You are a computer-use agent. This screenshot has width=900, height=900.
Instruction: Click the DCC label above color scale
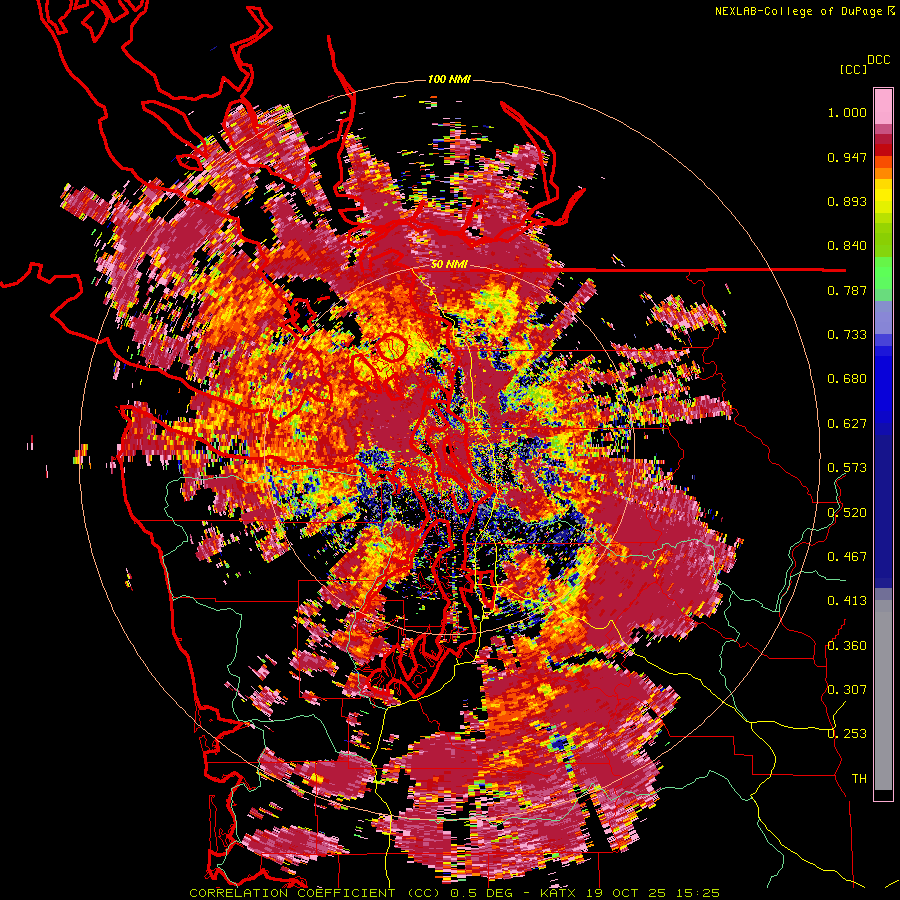tap(878, 60)
